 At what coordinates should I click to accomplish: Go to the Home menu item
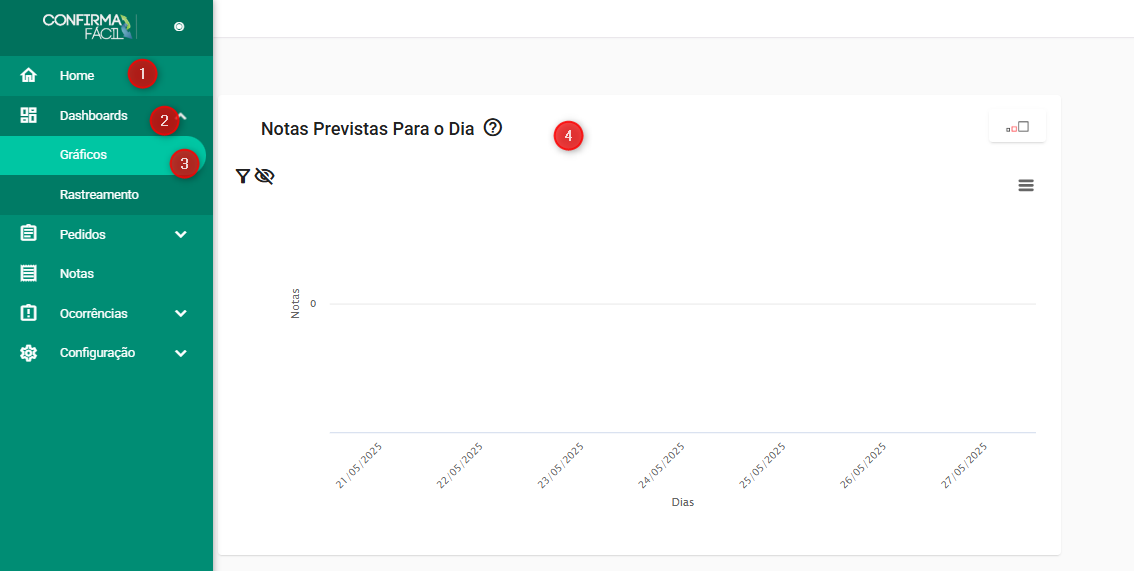point(77,76)
